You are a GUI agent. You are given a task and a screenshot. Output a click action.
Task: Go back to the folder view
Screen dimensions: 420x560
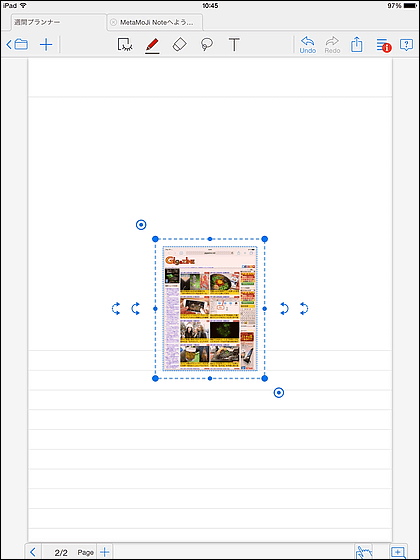[x=17, y=45]
